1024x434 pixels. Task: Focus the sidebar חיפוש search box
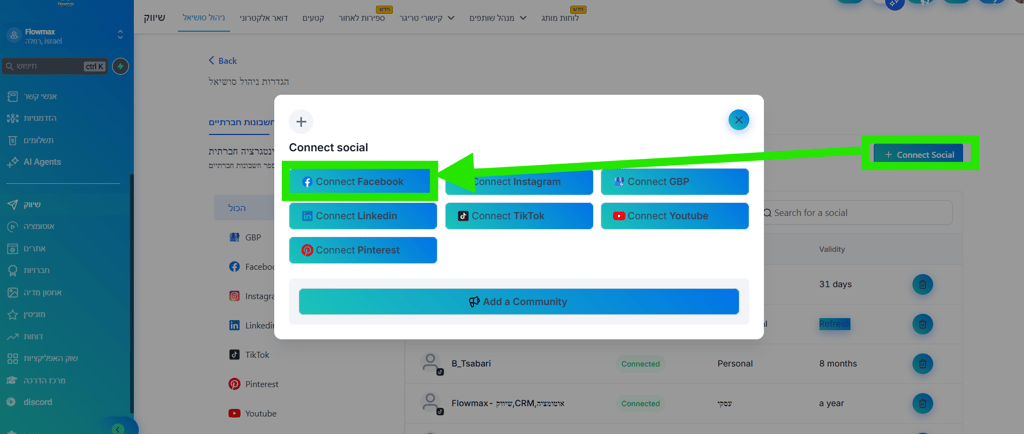pos(55,66)
